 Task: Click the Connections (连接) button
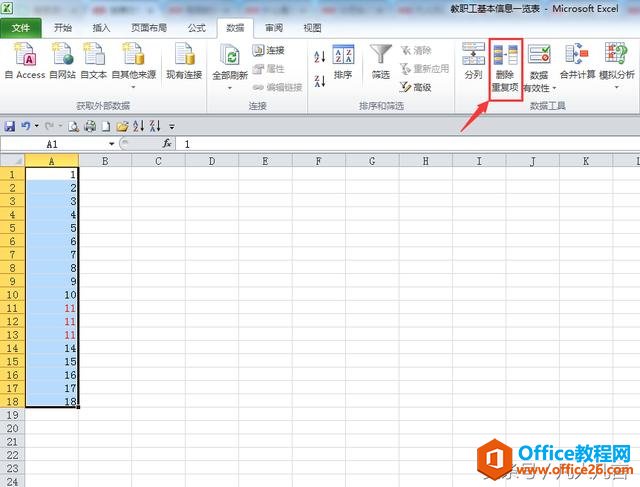(x=268, y=50)
